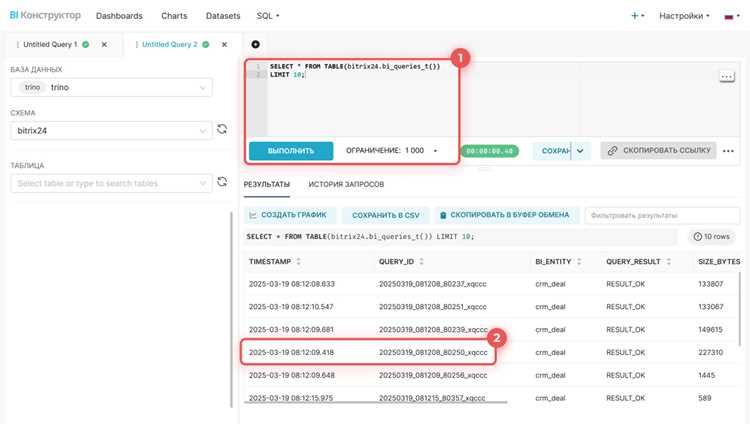The image size is (750, 424).
Task: Switch to РЕЗУЛЬТАТЫ tab
Action: 266,184
